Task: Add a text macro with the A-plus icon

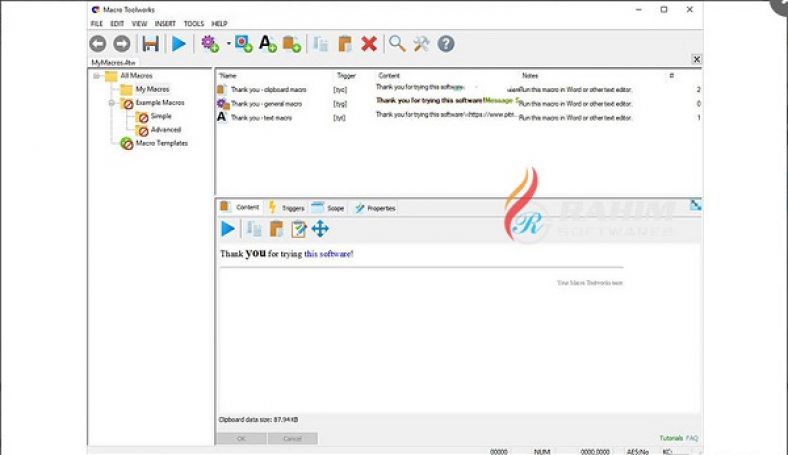Action: coord(267,44)
